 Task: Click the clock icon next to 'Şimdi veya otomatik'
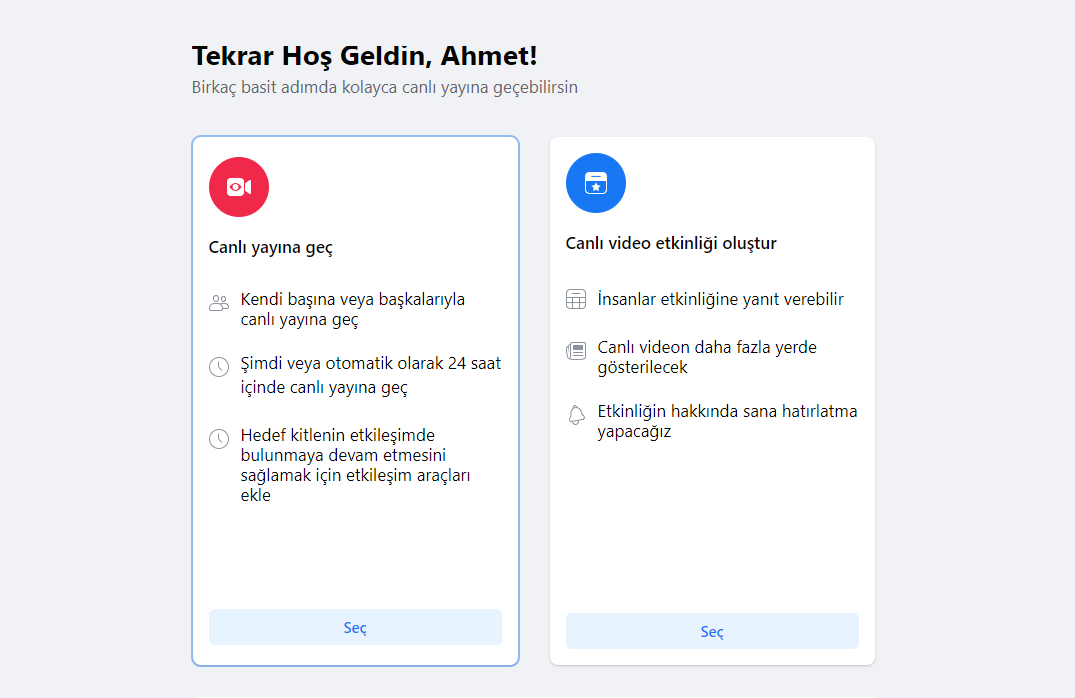pyautogui.click(x=219, y=366)
